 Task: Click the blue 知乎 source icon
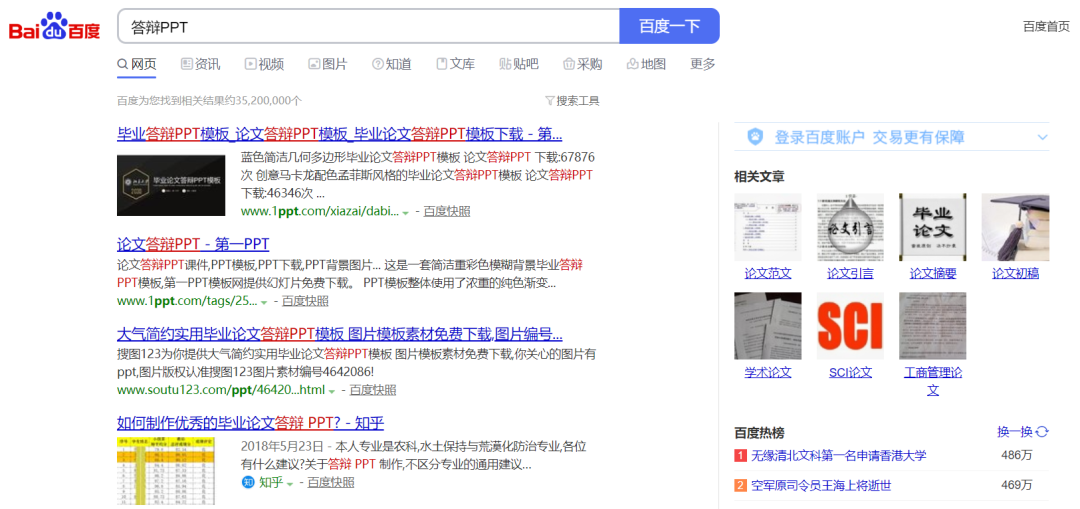pos(248,482)
